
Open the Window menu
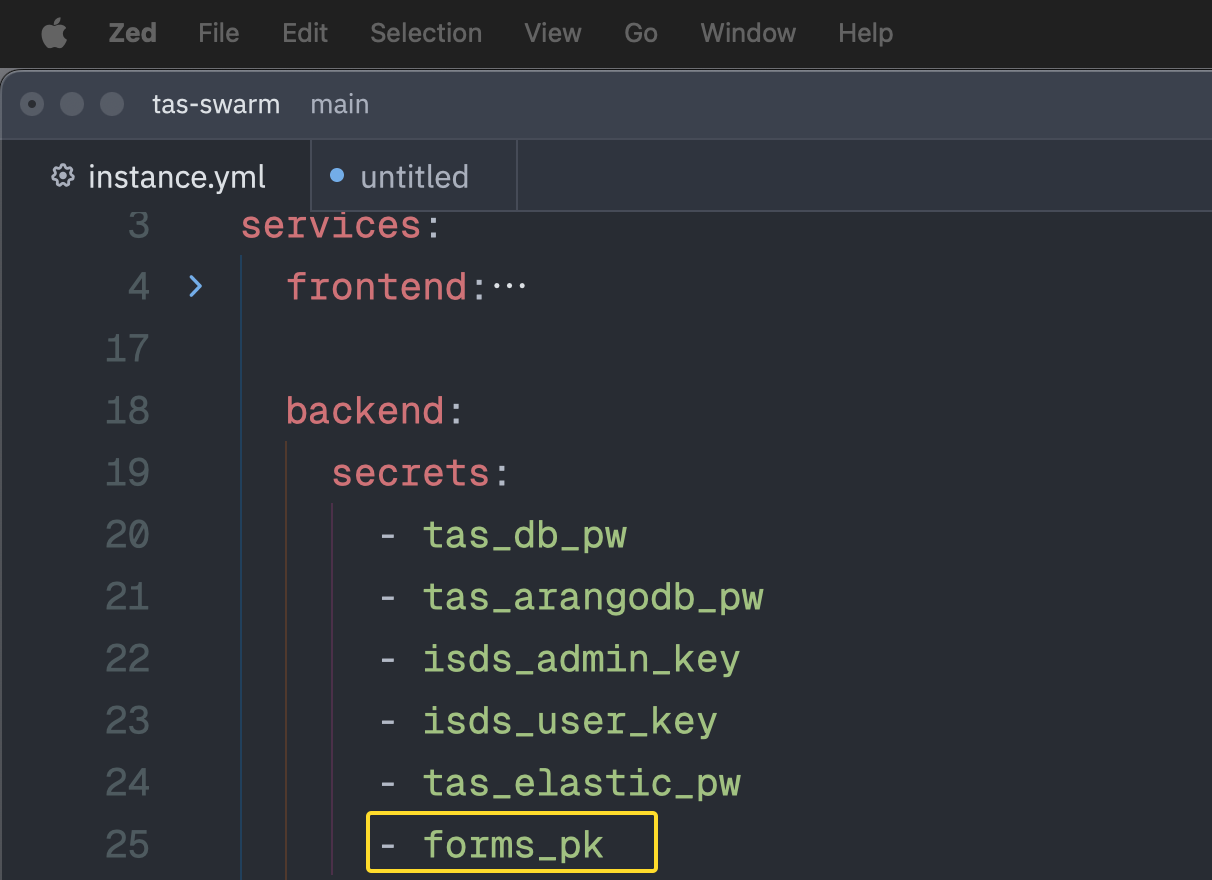tap(748, 33)
